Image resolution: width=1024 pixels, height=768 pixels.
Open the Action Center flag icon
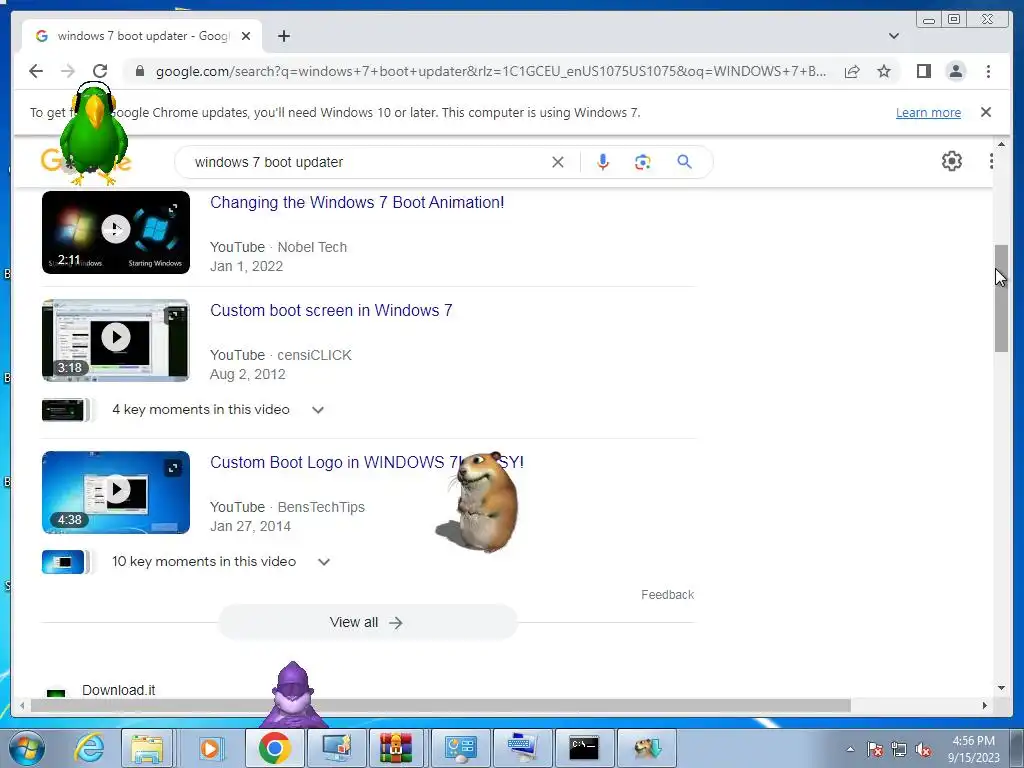click(x=874, y=750)
